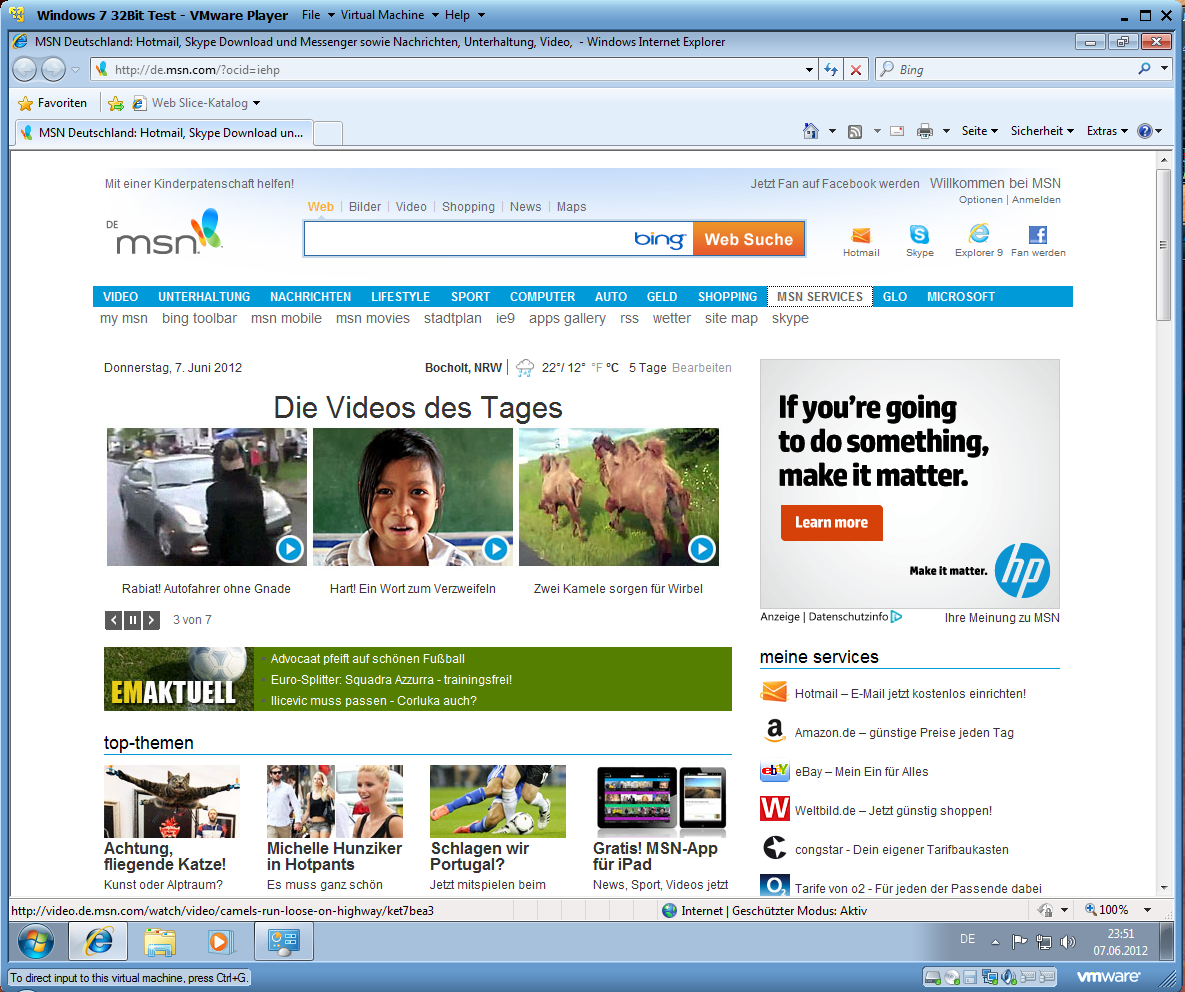Open the 5 Tage weather forecast link

648,368
